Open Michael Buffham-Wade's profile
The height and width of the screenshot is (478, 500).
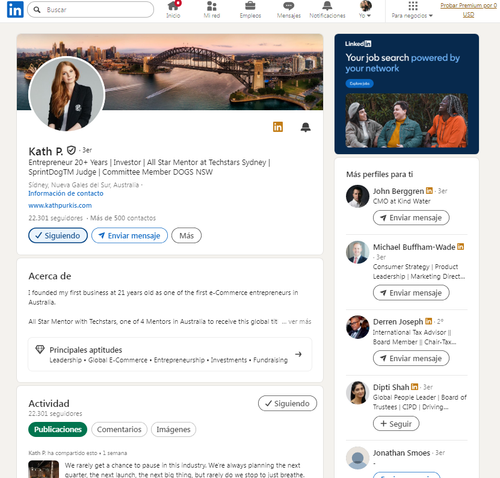point(414,247)
